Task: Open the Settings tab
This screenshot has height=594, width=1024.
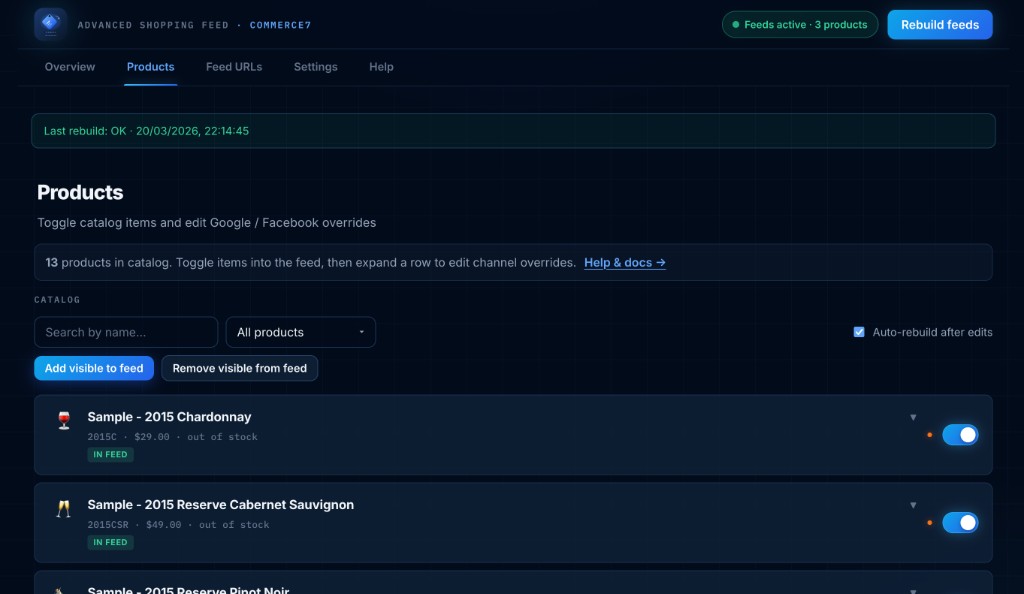Action: click(x=315, y=67)
